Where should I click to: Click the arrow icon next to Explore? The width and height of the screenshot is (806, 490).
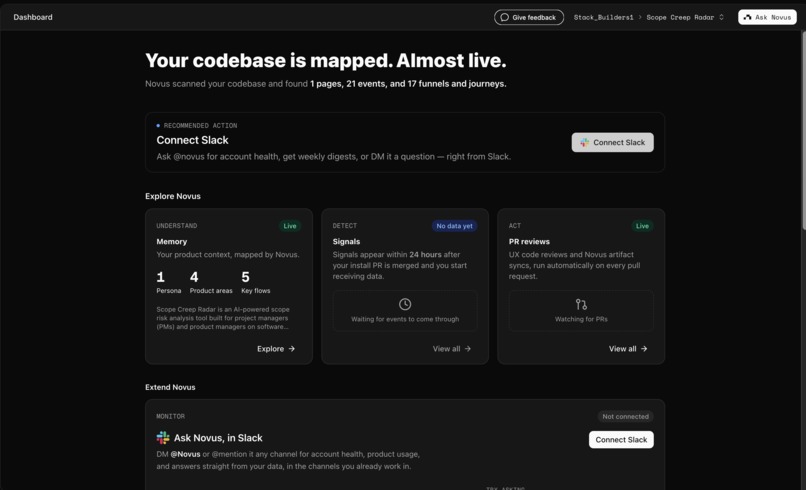click(291, 349)
